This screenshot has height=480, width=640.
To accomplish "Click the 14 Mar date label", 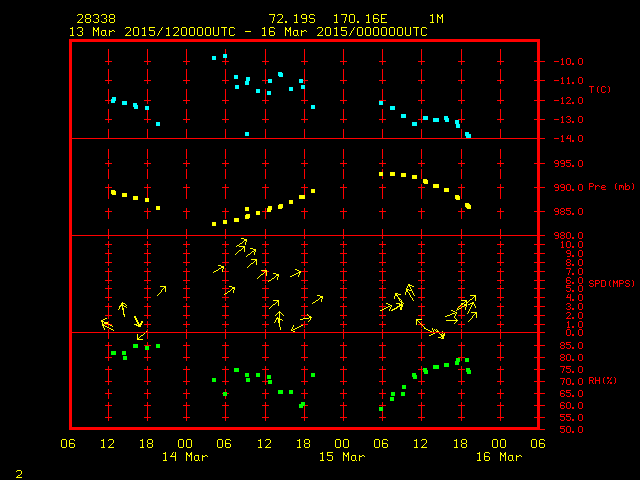I will 186,457.
